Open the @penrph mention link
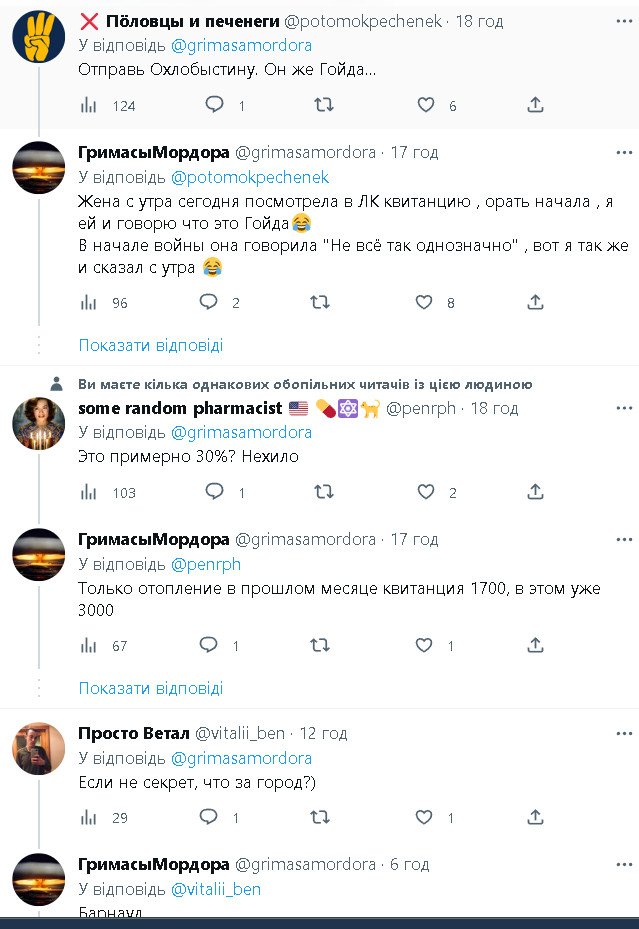Screen dimensions: 639x929 point(206,564)
